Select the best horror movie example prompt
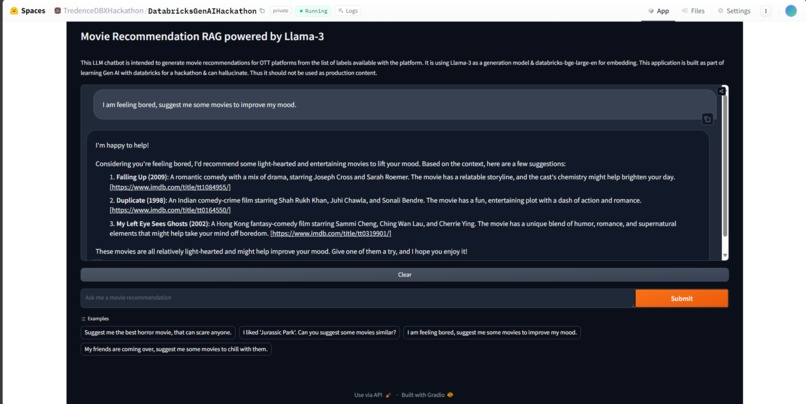 [x=158, y=333]
